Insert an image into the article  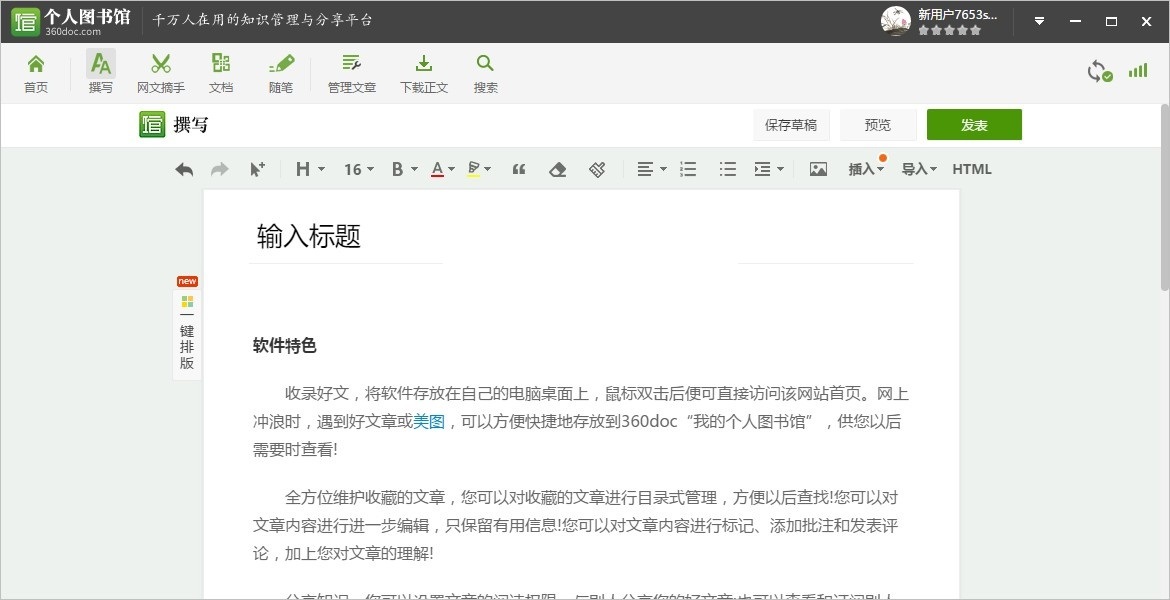(818, 168)
